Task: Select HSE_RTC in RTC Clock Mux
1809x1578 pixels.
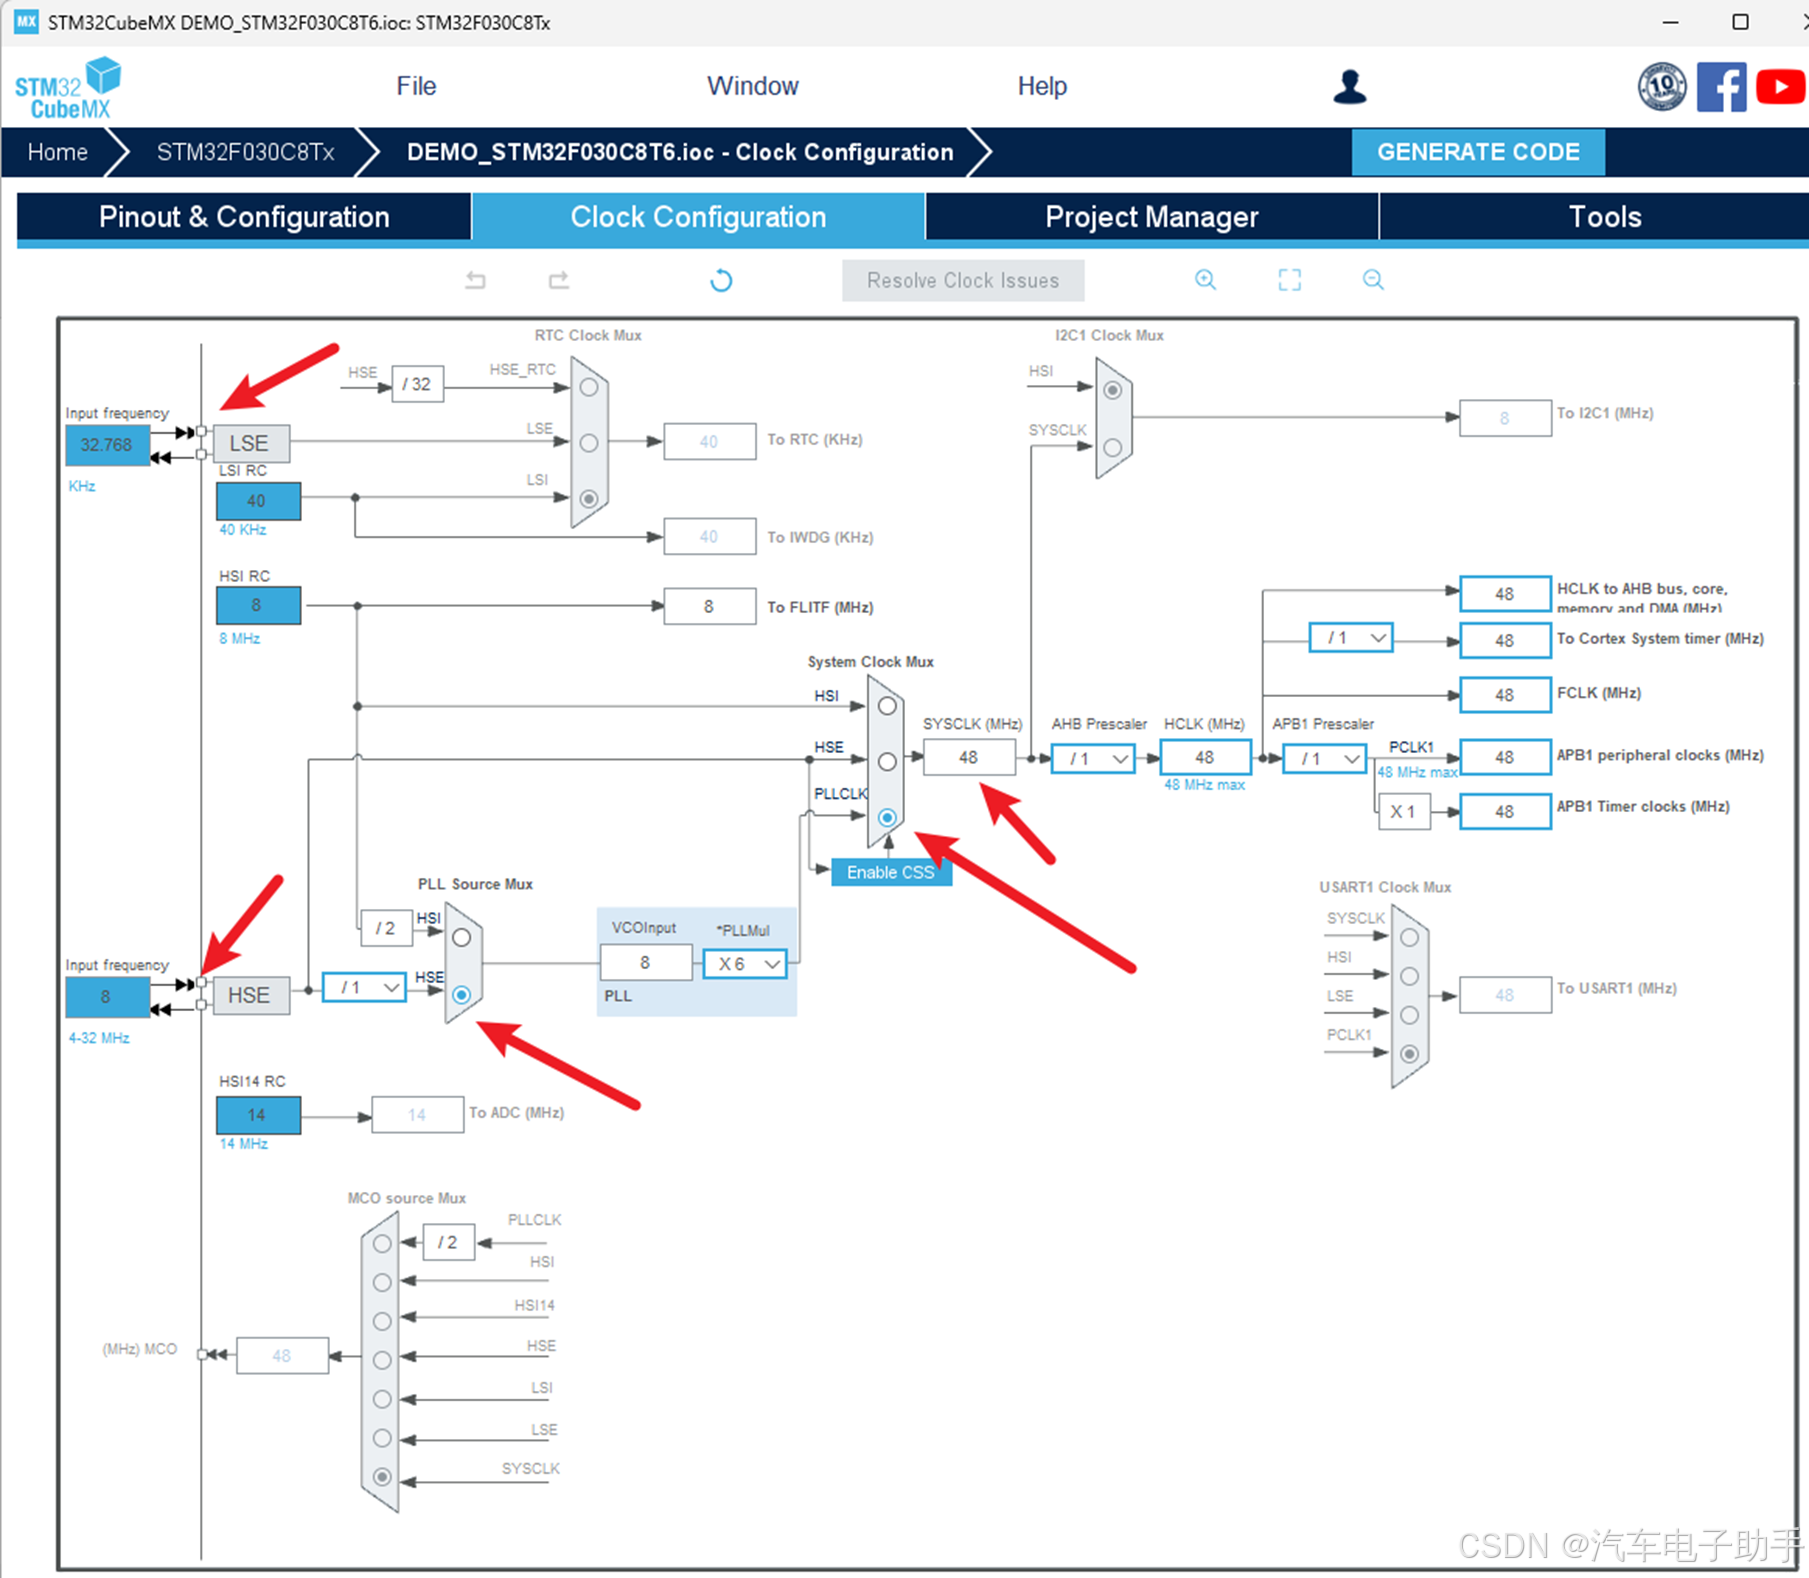Action: 589,387
